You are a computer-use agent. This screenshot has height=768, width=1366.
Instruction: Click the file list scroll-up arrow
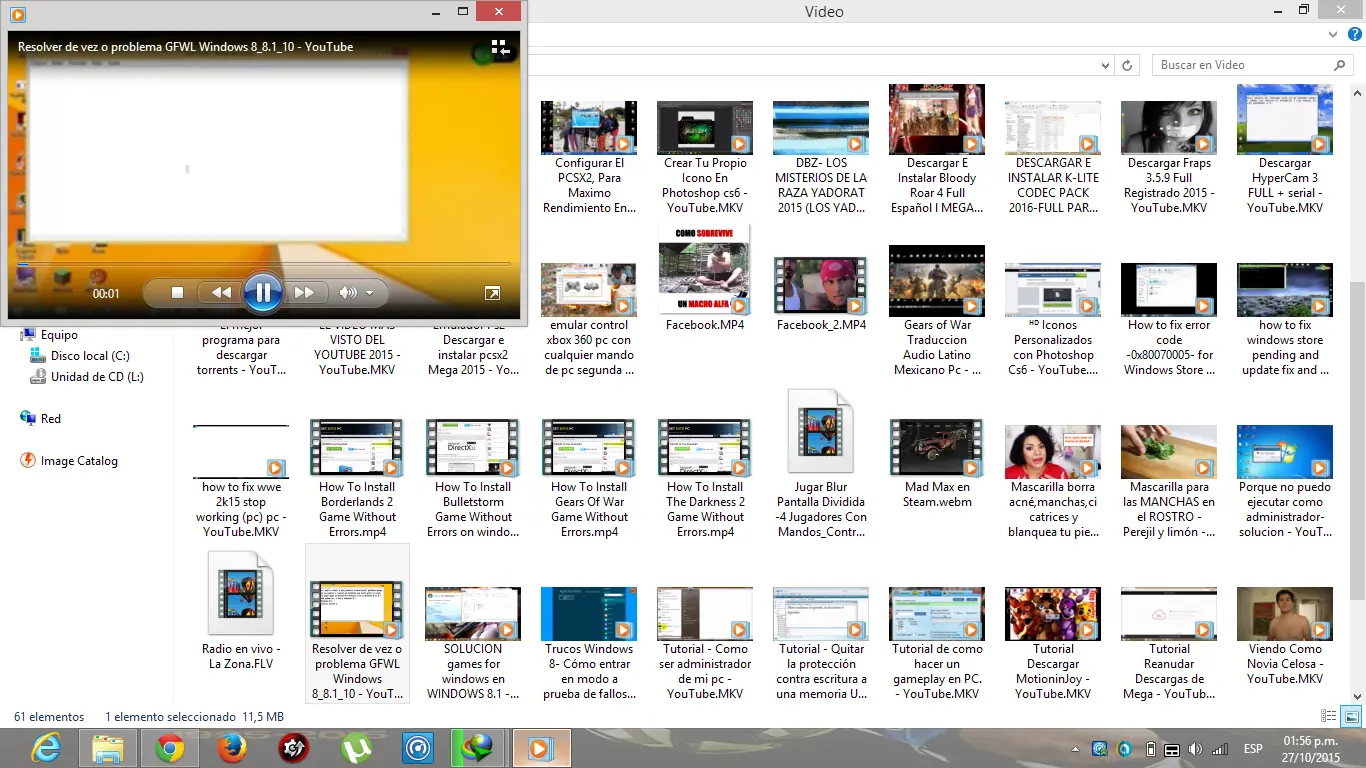(1357, 92)
